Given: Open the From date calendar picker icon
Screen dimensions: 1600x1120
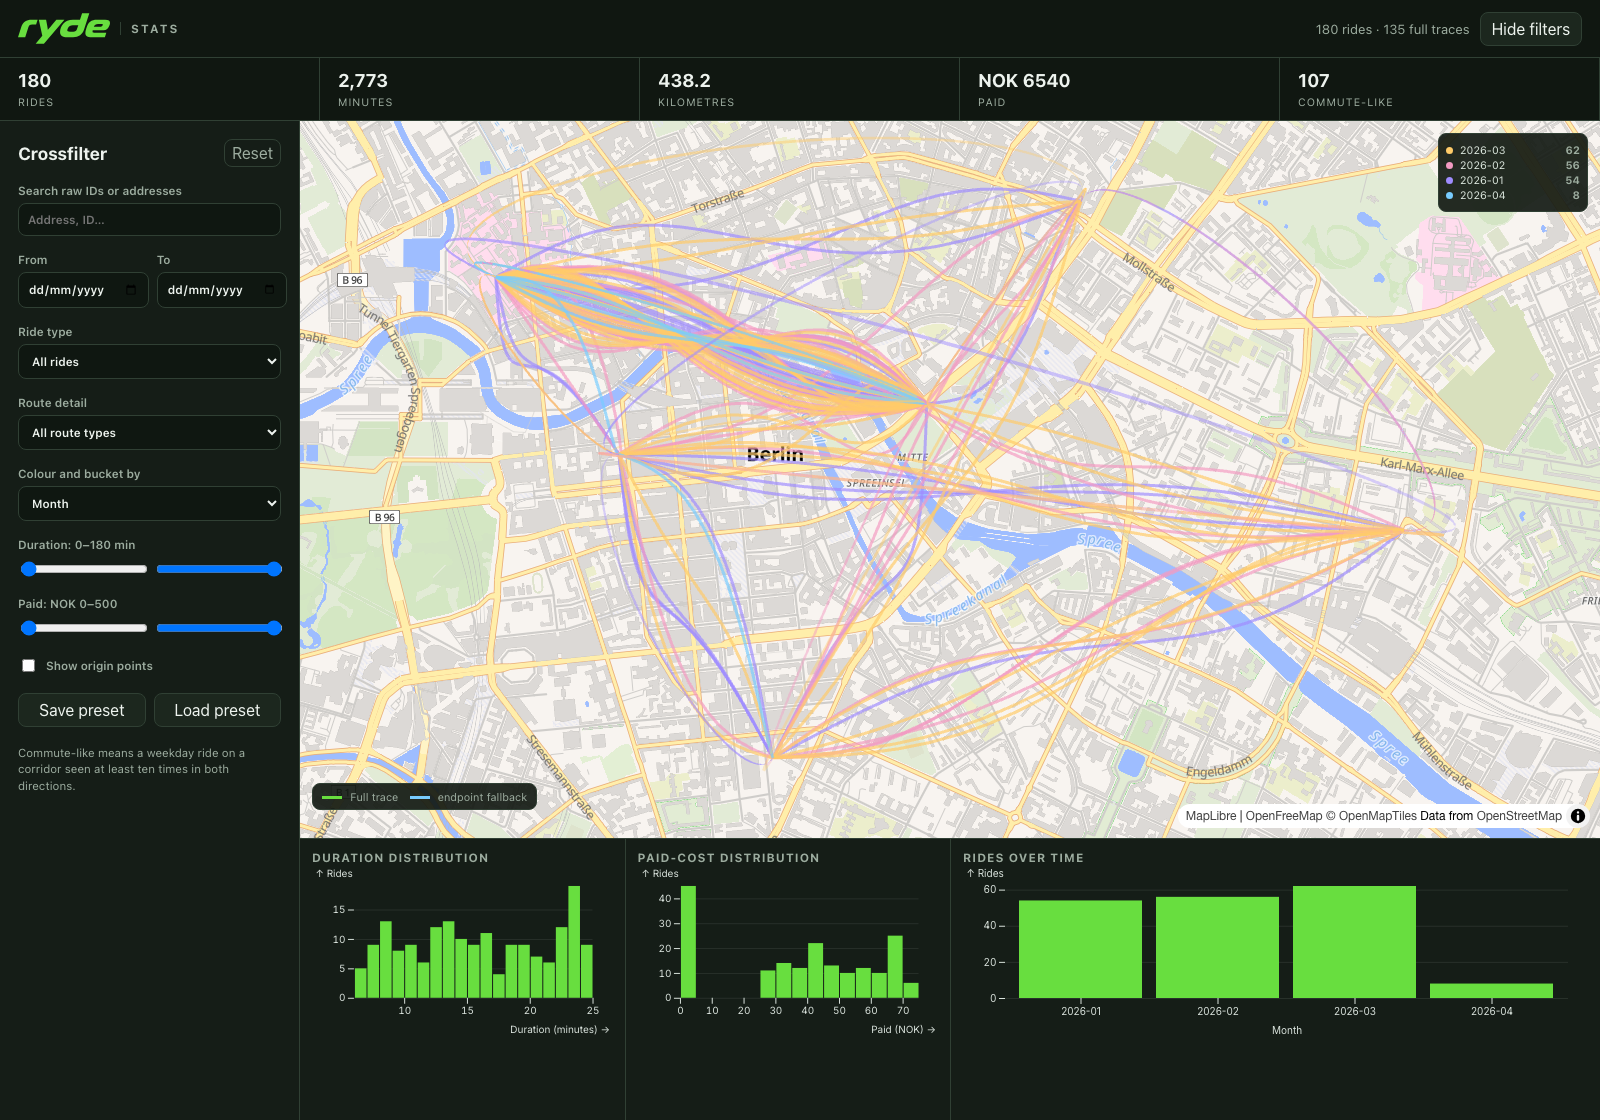Looking at the screenshot, I should coord(131,290).
